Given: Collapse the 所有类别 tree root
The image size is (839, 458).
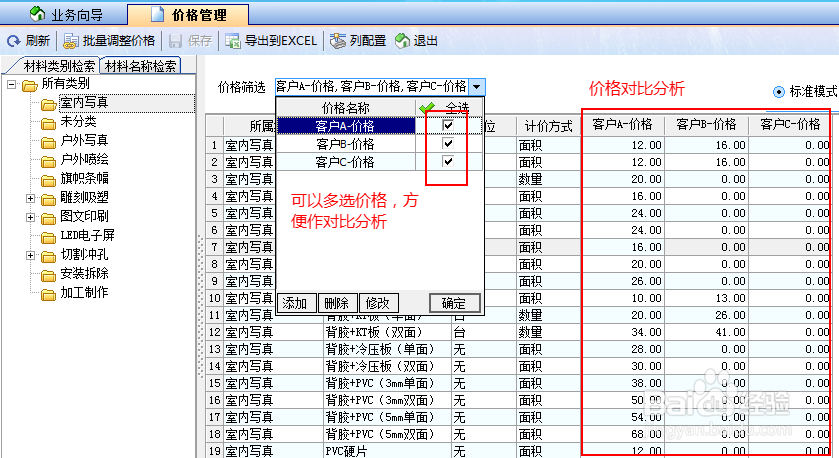Looking at the screenshot, I should pos(12,84).
